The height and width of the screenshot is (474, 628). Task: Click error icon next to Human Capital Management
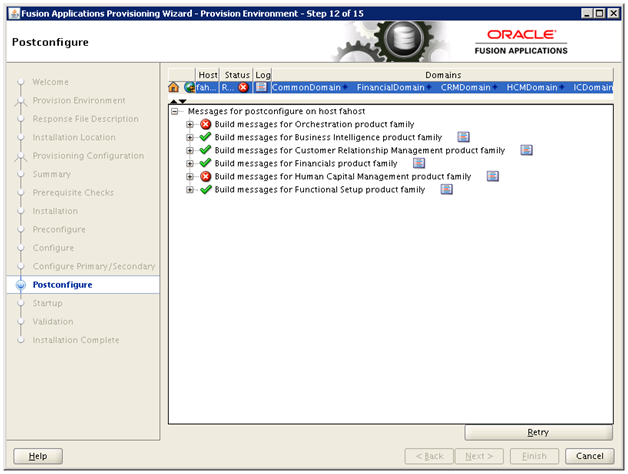click(x=205, y=176)
